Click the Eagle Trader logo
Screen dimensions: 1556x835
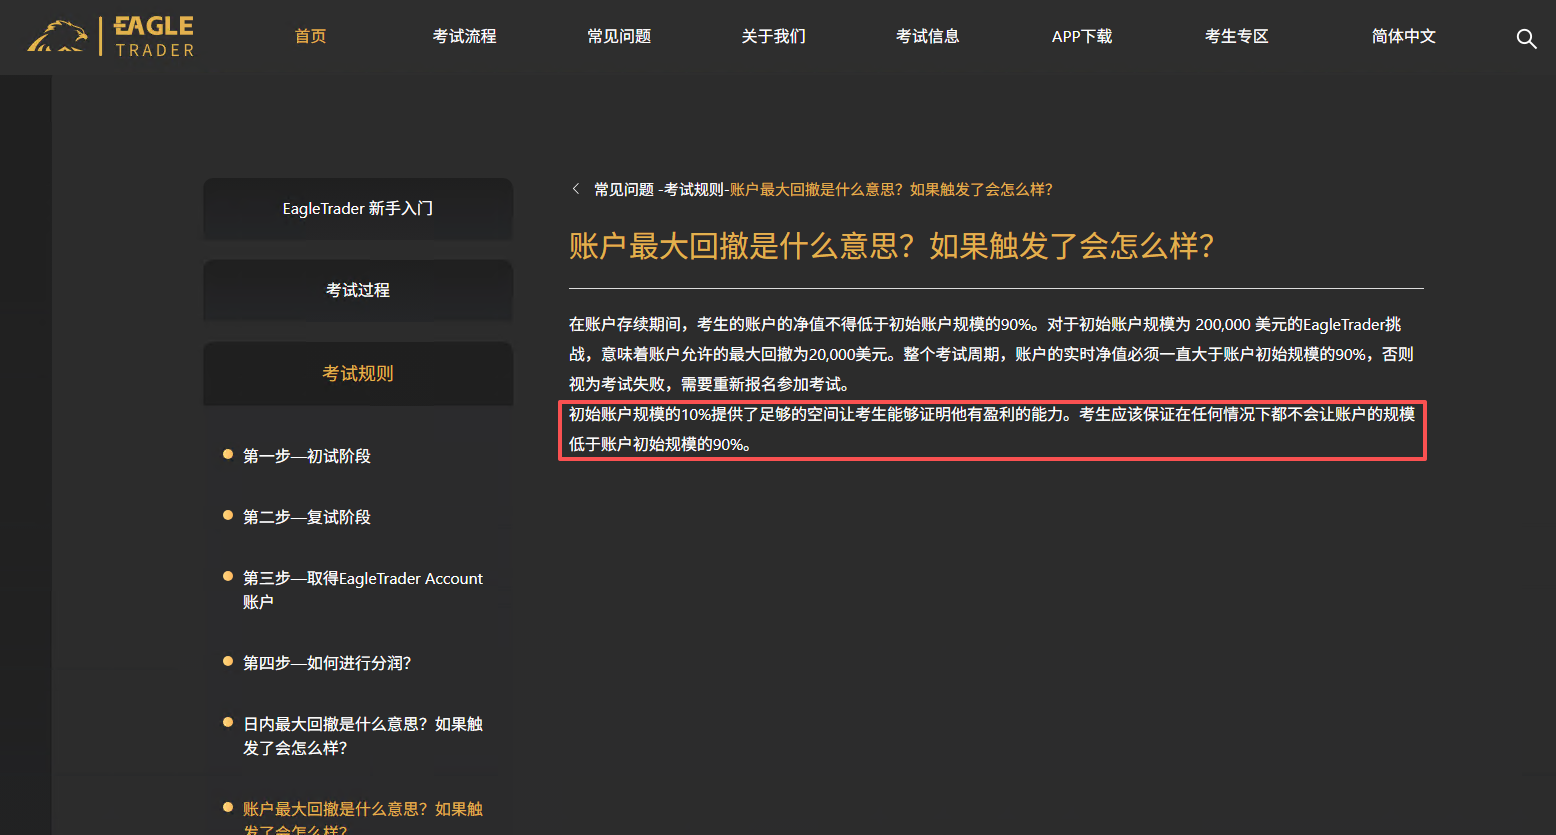111,37
